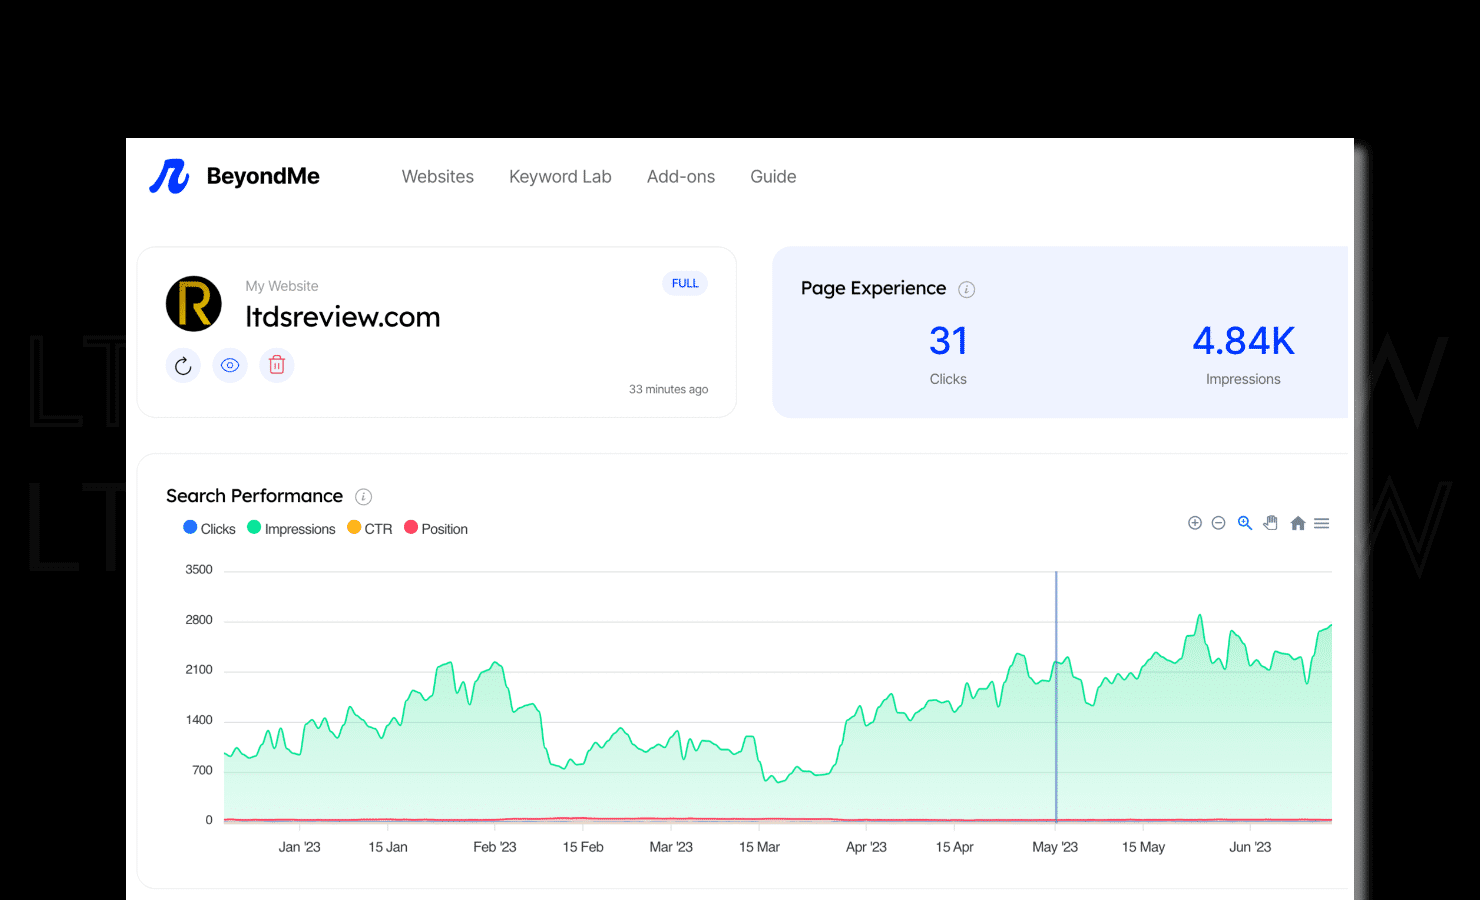Click the Search Performance info icon
The width and height of the screenshot is (1480, 900).
coord(363,496)
